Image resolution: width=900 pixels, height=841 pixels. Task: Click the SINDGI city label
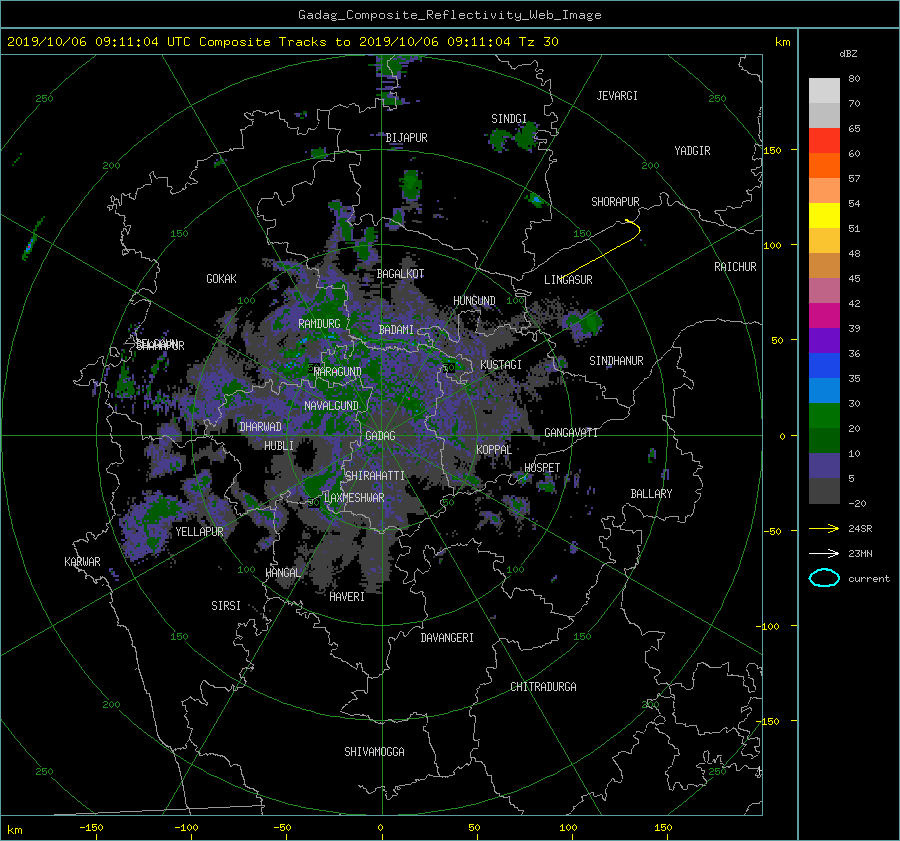coord(509,119)
